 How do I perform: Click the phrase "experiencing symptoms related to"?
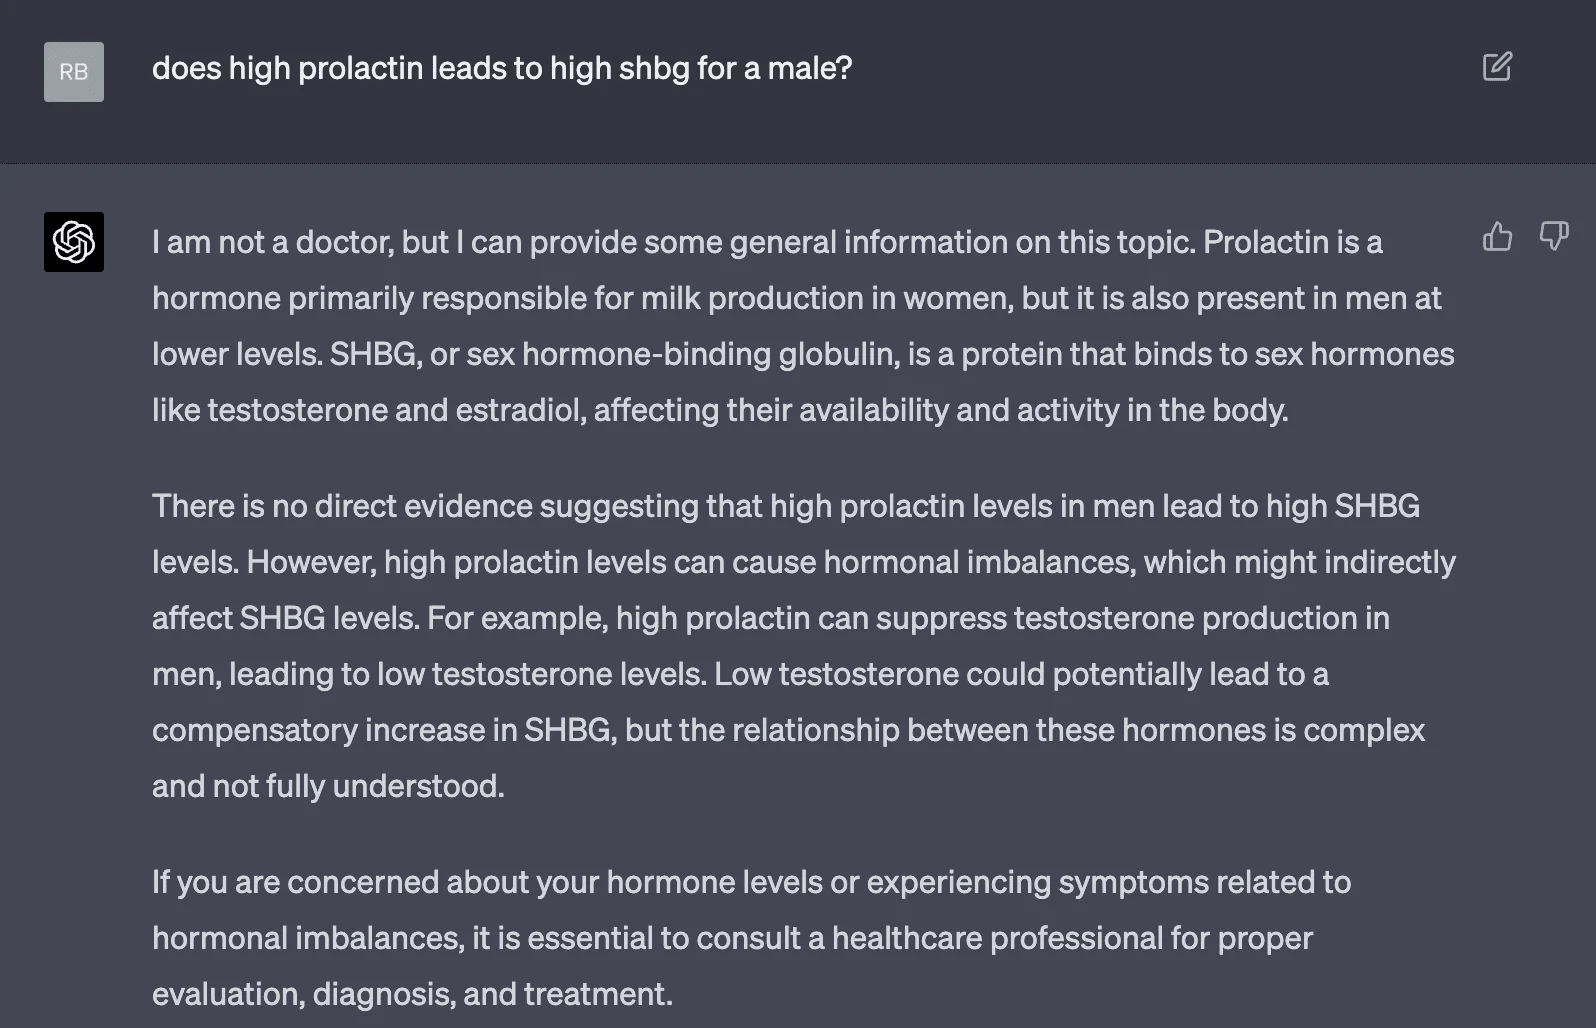[x=1109, y=882]
